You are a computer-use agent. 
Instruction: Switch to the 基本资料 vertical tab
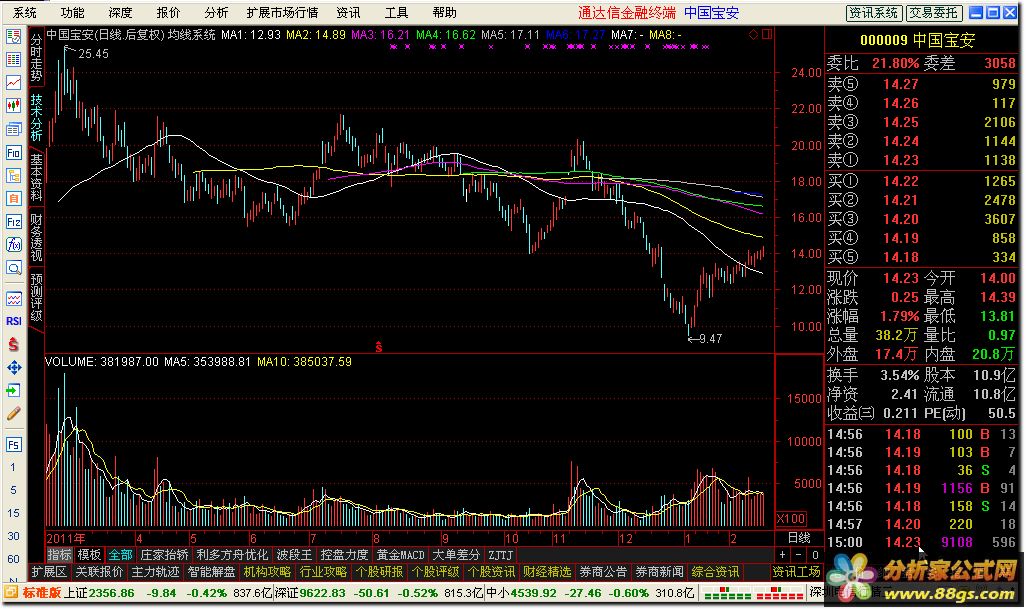[36, 177]
